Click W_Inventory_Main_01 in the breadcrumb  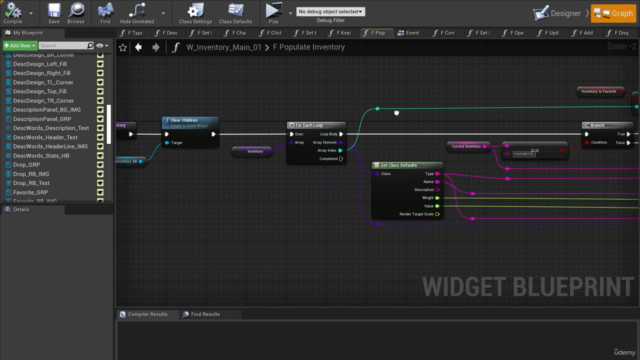pyautogui.click(x=224, y=47)
